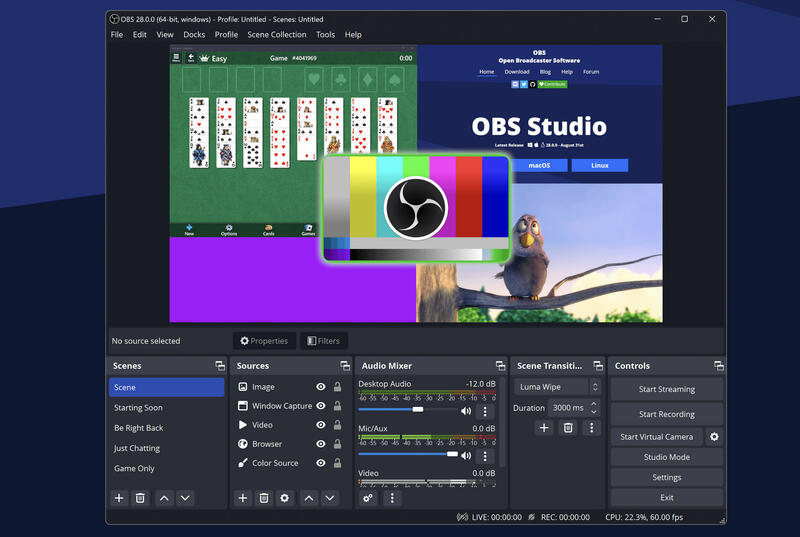
Task: Open Audio Mixer toolbar options menu
Action: pos(392,498)
